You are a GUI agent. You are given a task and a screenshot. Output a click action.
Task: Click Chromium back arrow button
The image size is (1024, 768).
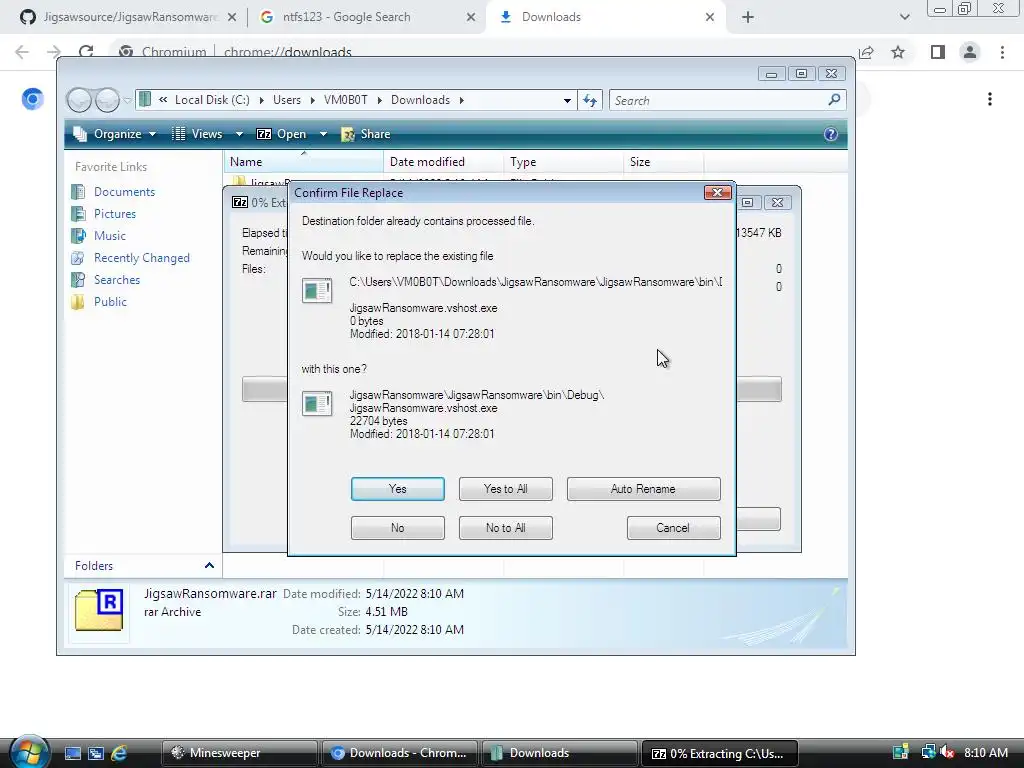tap(22, 52)
